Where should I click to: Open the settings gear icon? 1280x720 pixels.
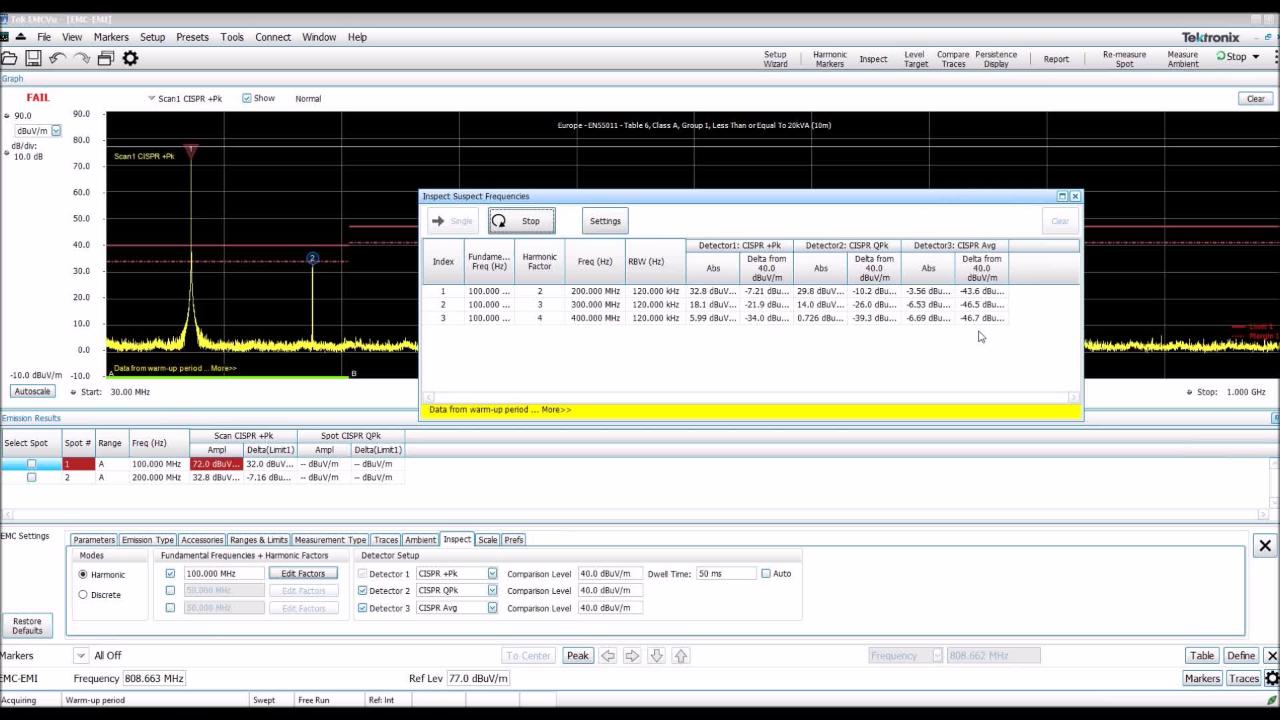(x=129, y=58)
